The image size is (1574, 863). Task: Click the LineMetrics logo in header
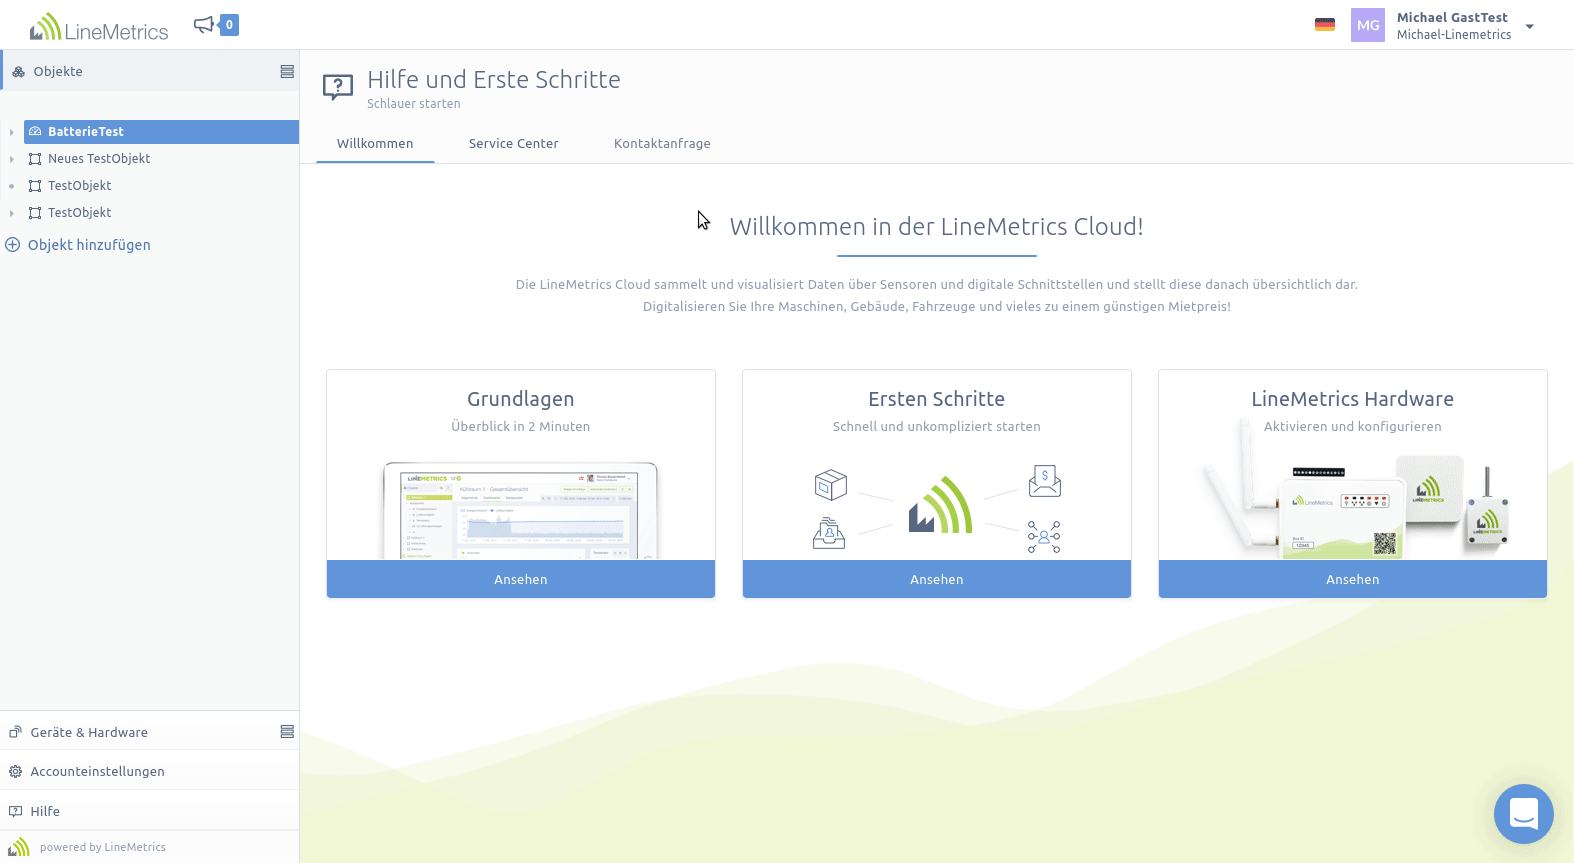(99, 27)
